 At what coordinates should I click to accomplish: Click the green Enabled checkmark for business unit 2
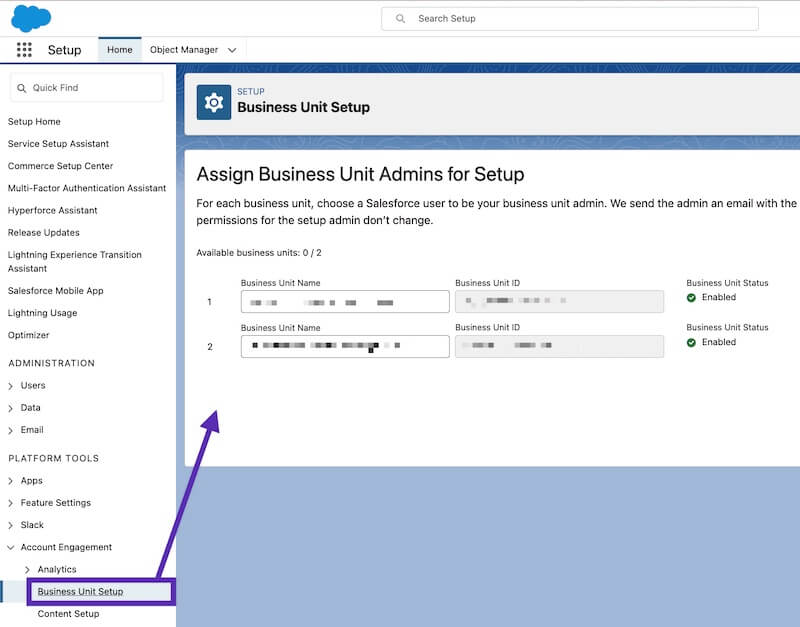(692, 342)
